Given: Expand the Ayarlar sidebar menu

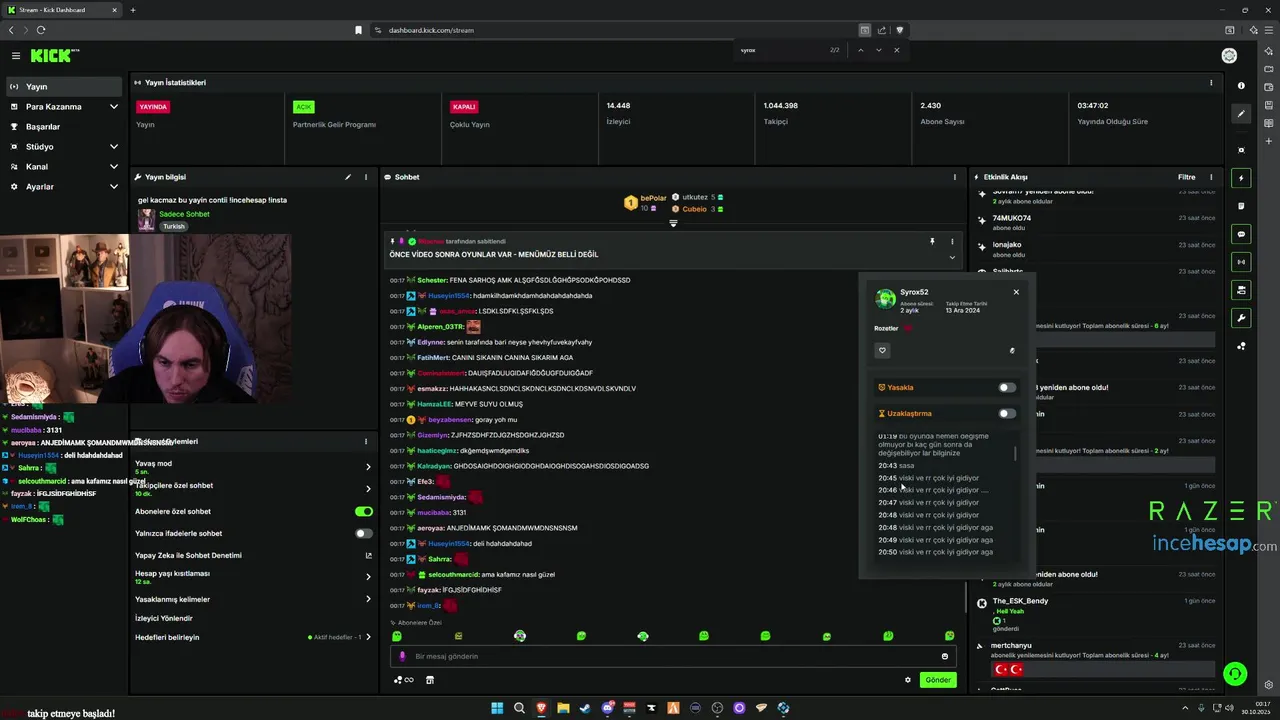Looking at the screenshot, I should pyautogui.click(x=65, y=187).
